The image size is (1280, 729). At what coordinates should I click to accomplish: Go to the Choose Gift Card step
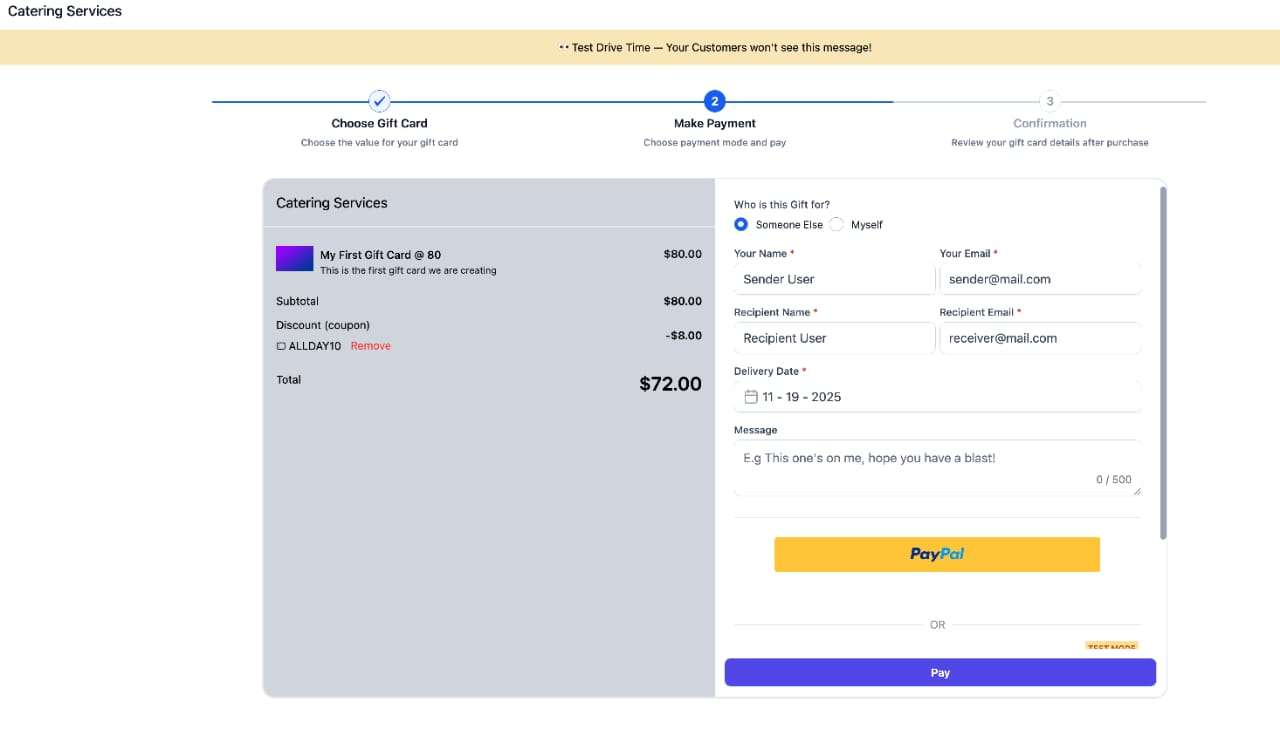point(379,123)
